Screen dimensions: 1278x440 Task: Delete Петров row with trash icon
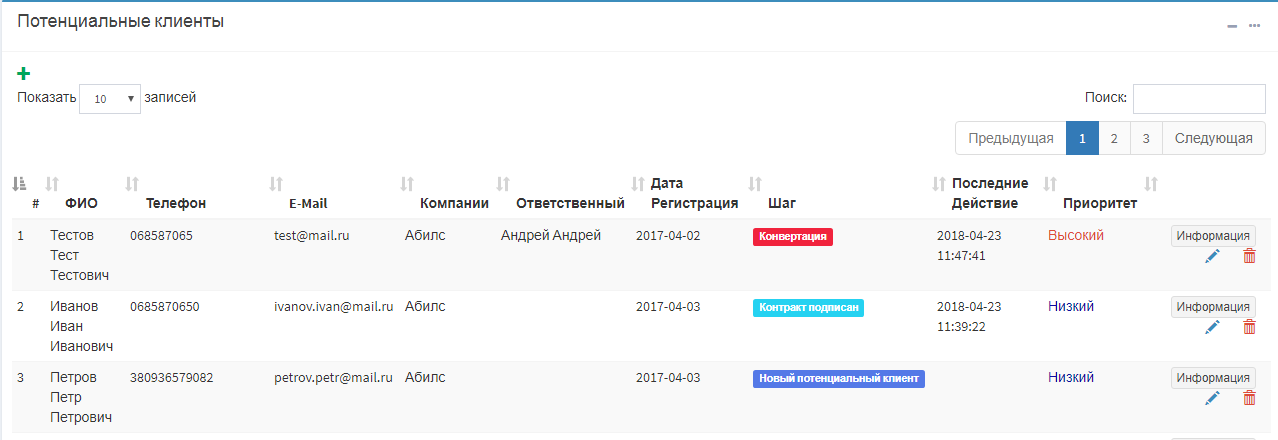click(1249, 398)
